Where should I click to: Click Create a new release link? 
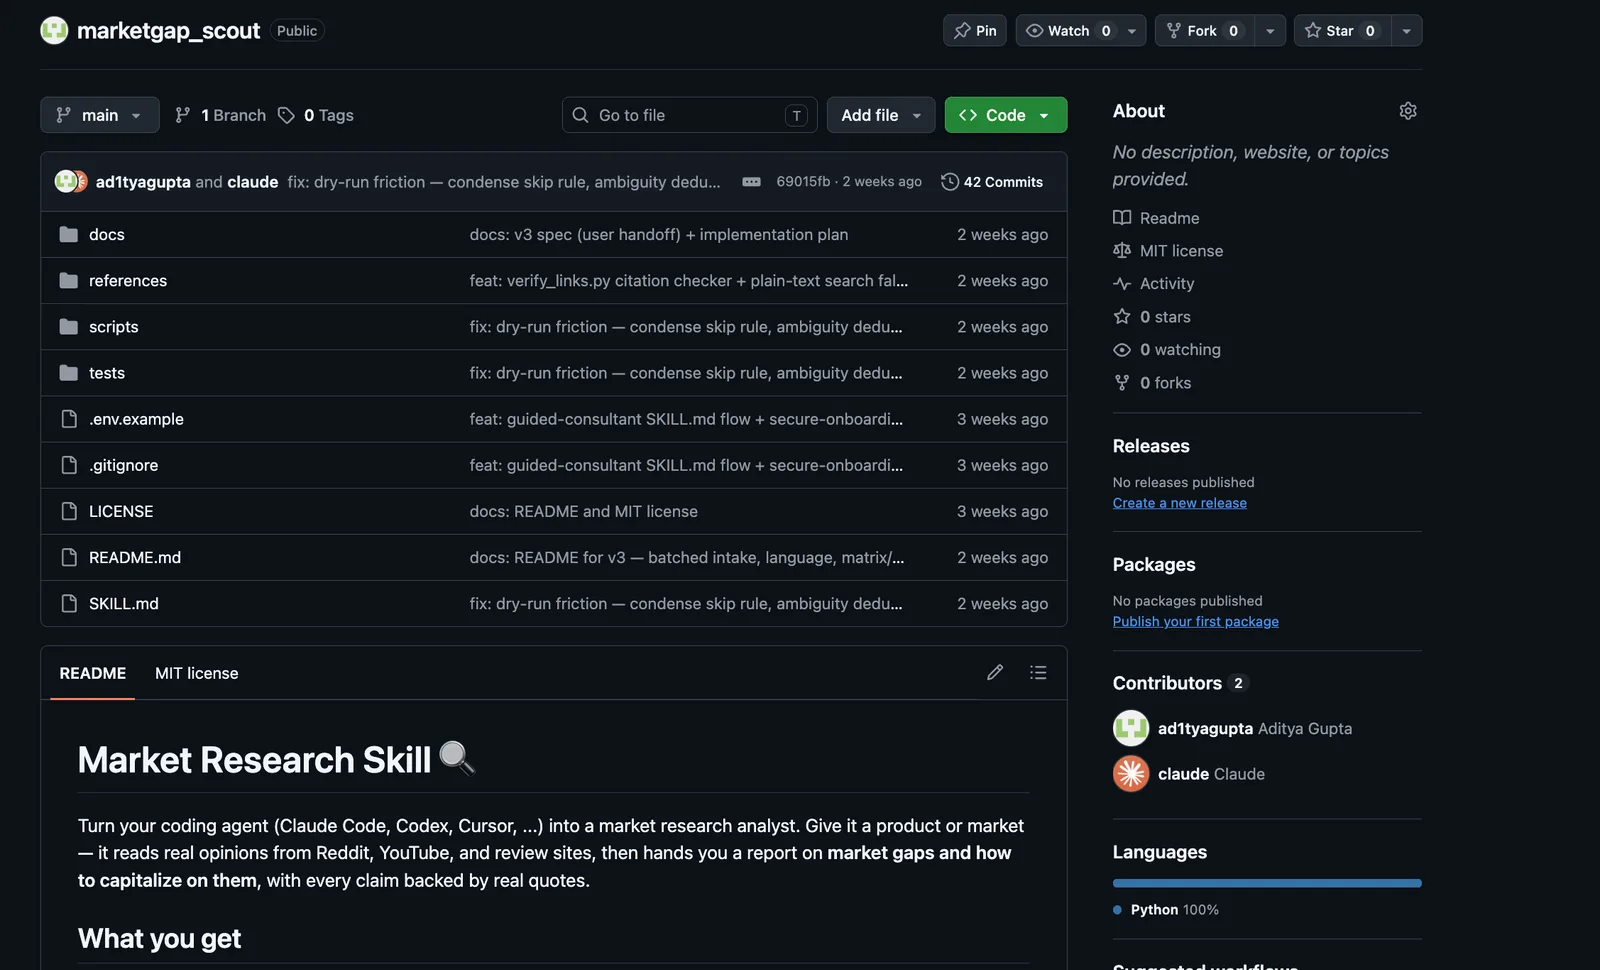[1180, 503]
